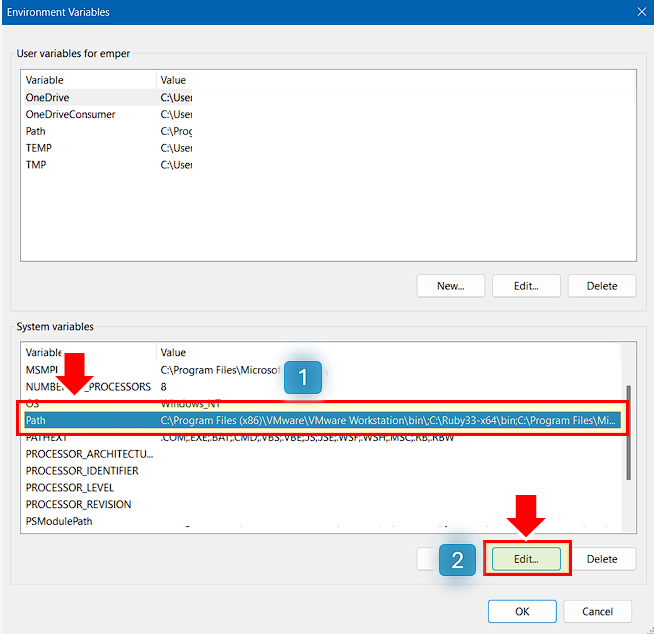Viewport: 654px width, 634px height.
Task: Close the Environment Variables dialog
Action: (x=641, y=12)
